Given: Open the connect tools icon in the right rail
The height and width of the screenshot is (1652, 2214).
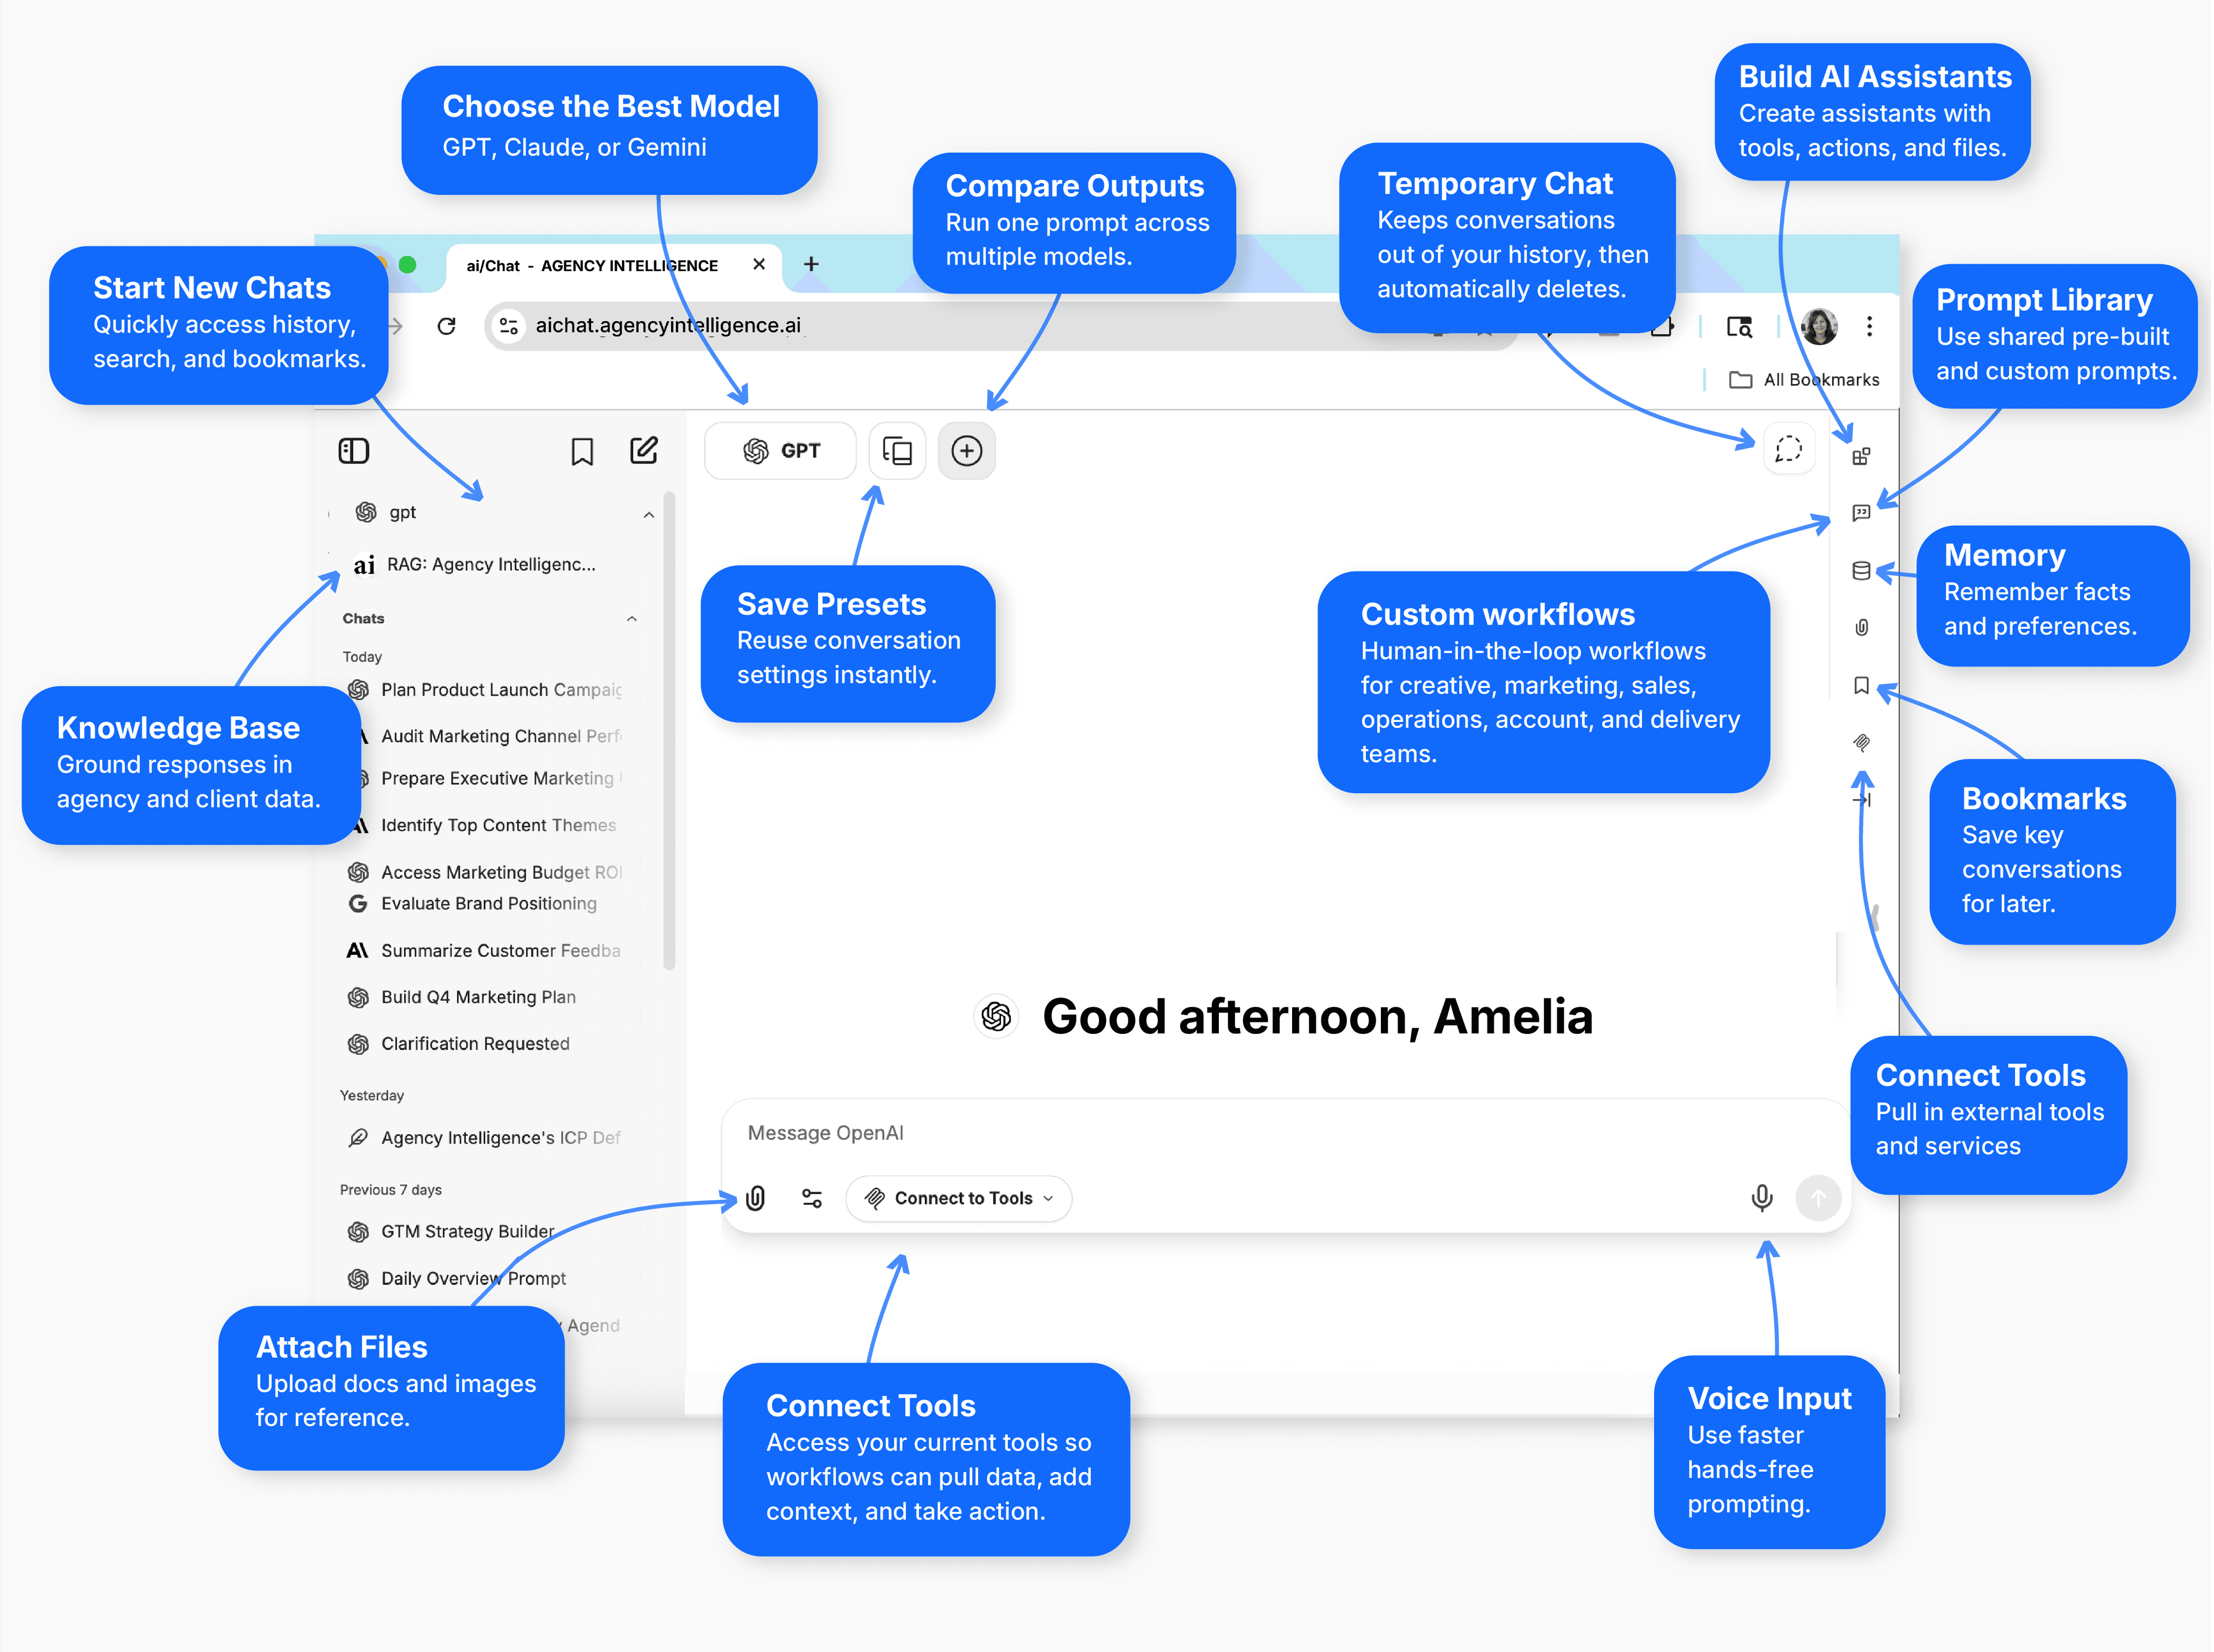Looking at the screenshot, I should tap(1861, 742).
